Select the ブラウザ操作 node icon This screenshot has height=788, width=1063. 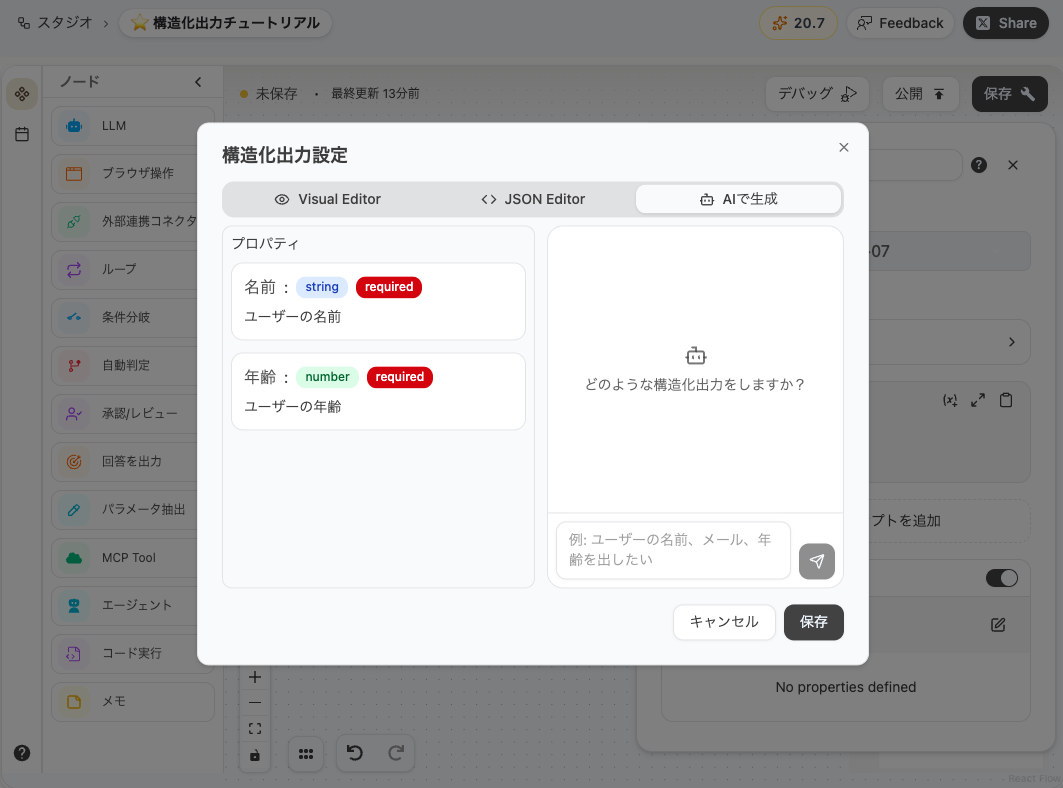pyautogui.click(x=73, y=173)
